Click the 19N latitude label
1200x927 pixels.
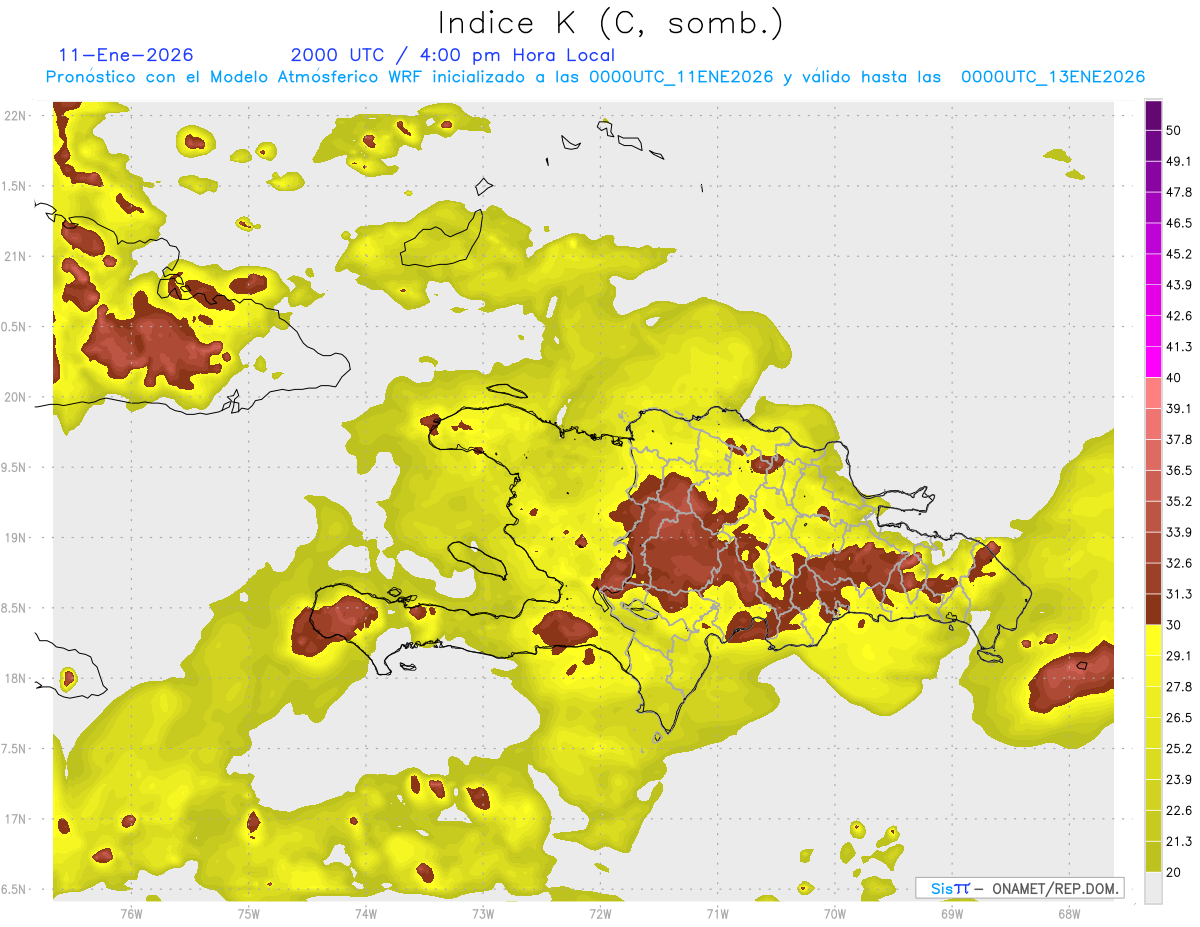click(x=15, y=537)
